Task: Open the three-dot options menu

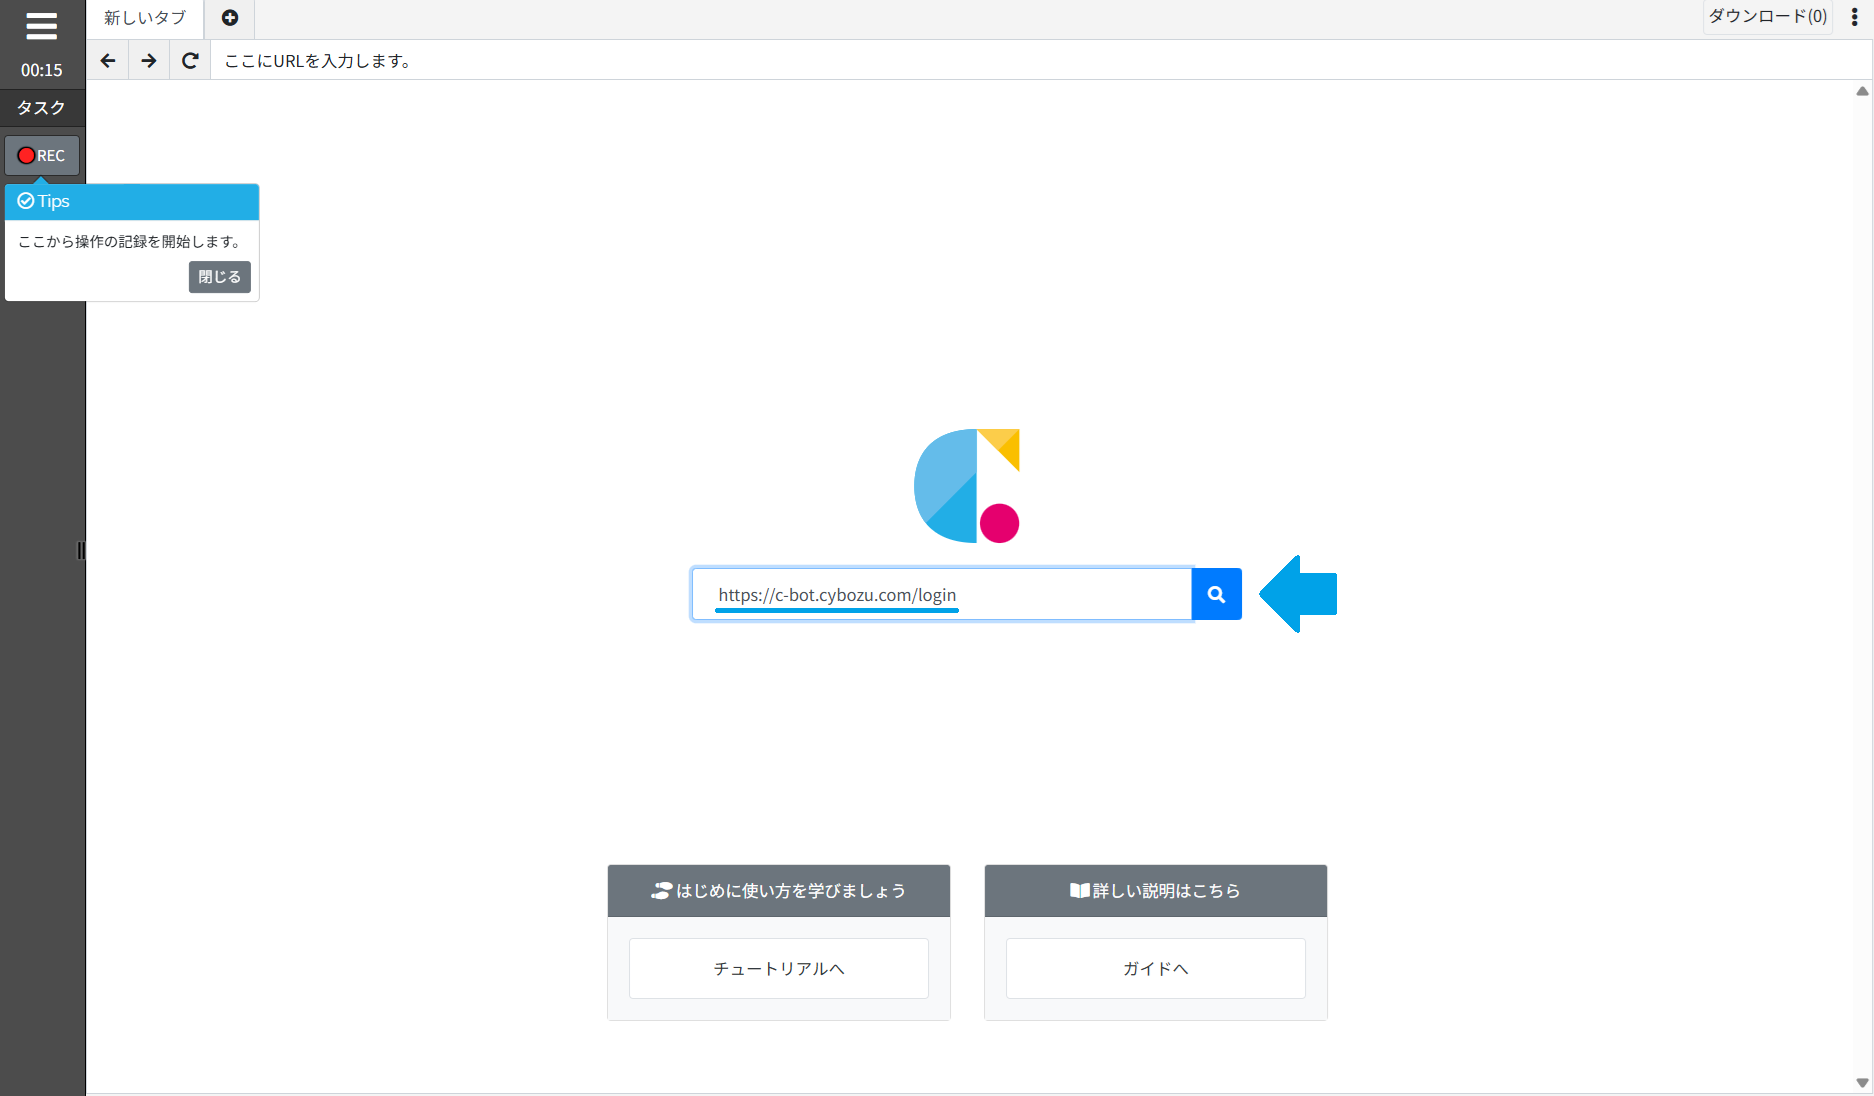Action: point(1854,17)
